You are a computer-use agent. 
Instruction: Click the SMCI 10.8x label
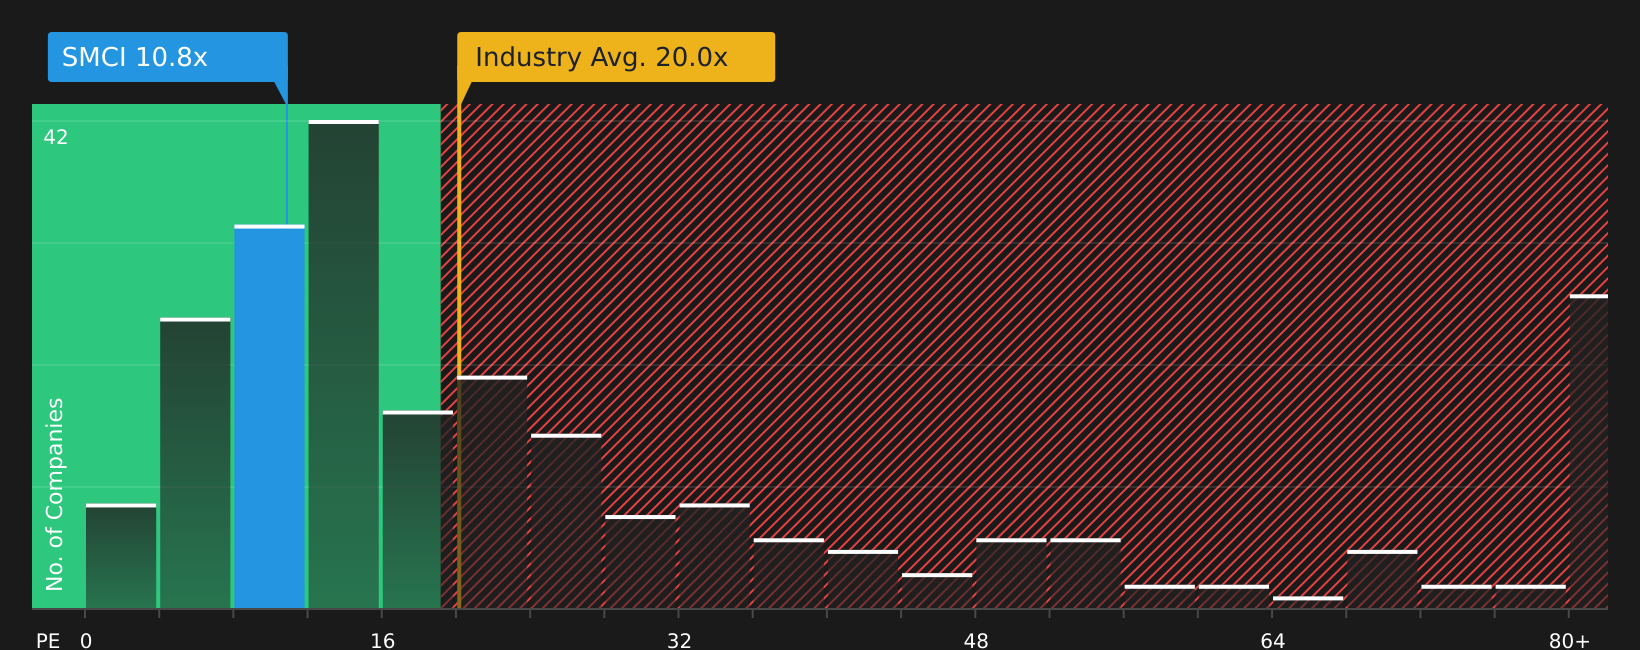tap(168, 57)
